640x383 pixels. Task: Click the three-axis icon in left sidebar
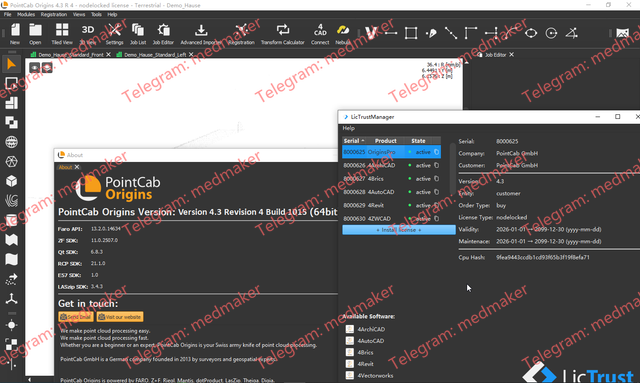[11, 298]
